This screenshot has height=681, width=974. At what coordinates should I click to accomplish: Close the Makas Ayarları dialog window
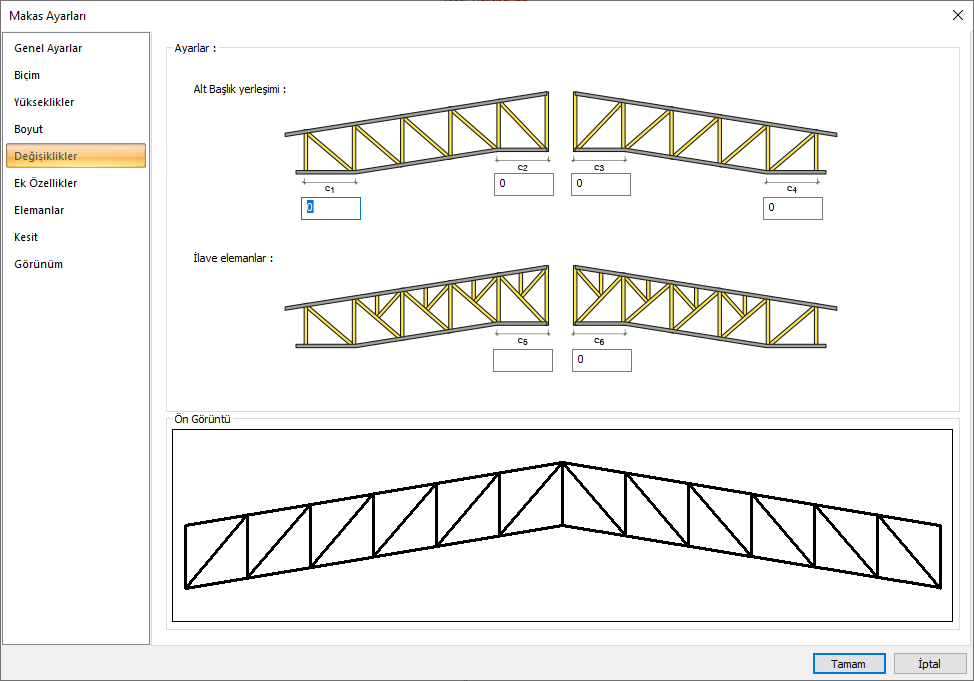[x=957, y=14]
